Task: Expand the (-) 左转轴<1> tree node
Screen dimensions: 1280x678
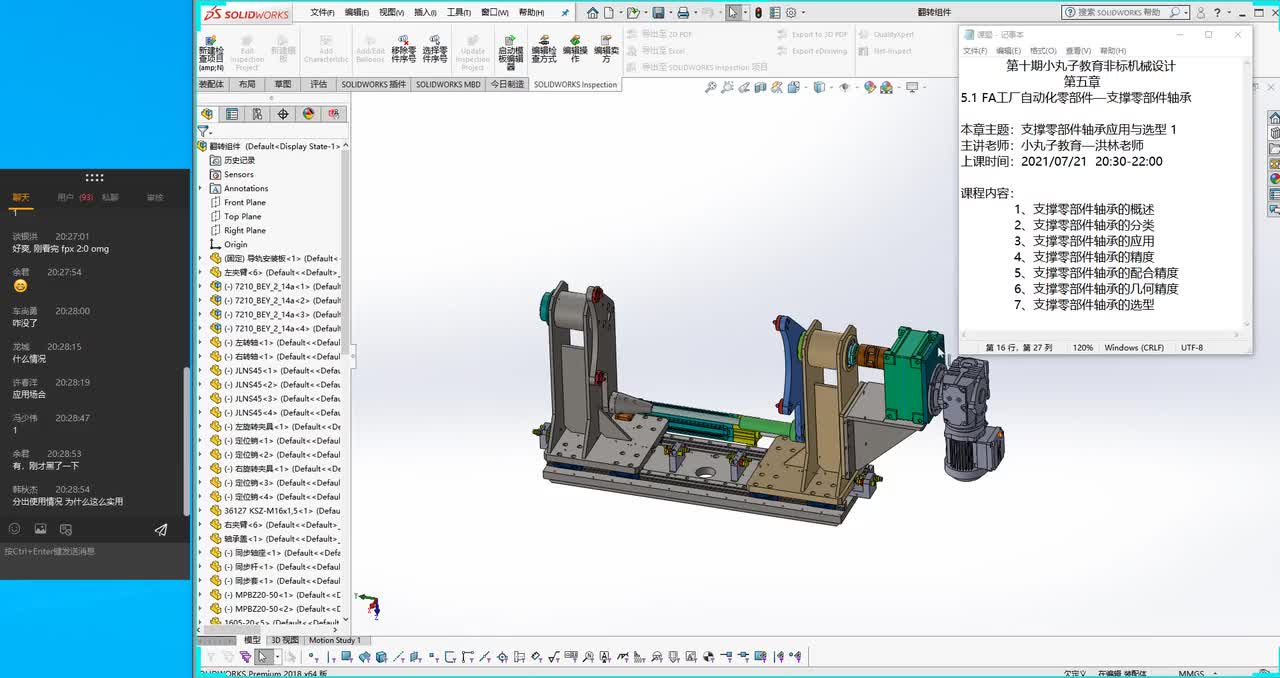Action: [201, 342]
